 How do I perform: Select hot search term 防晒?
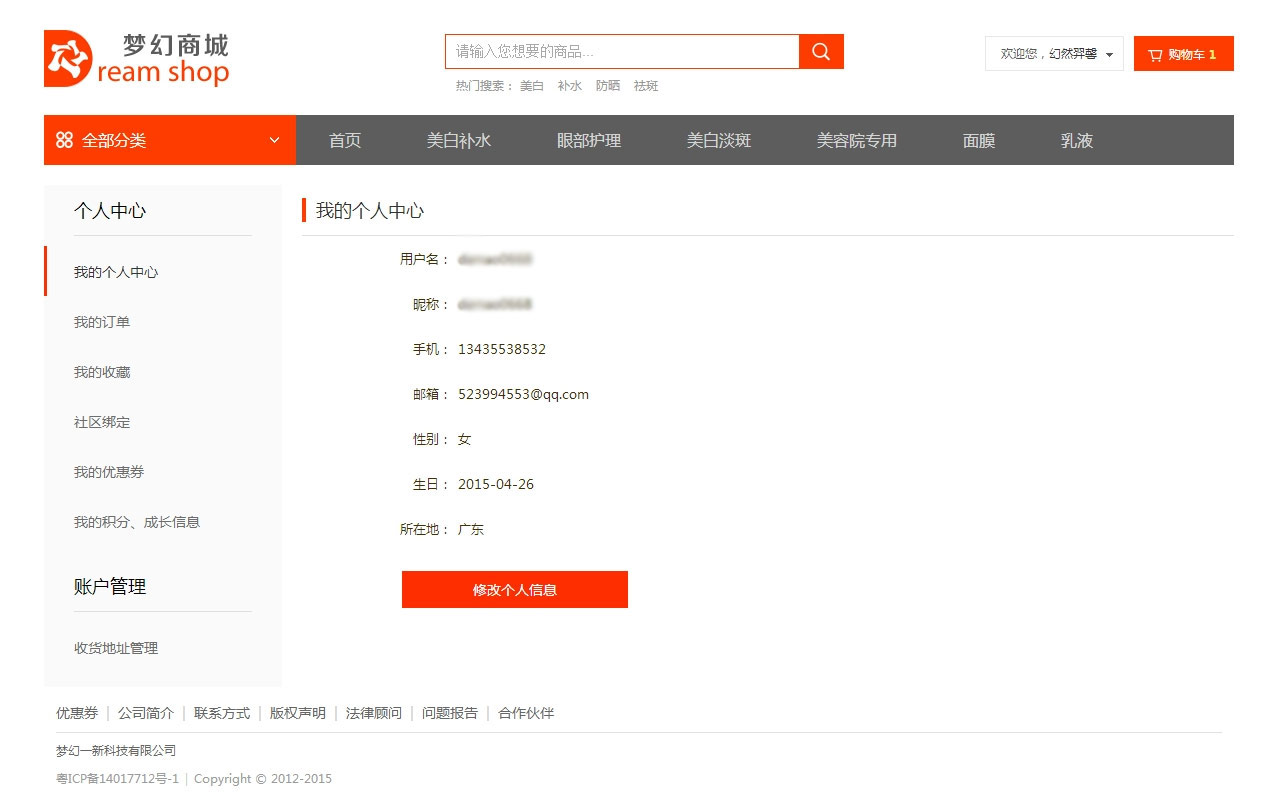(x=608, y=86)
